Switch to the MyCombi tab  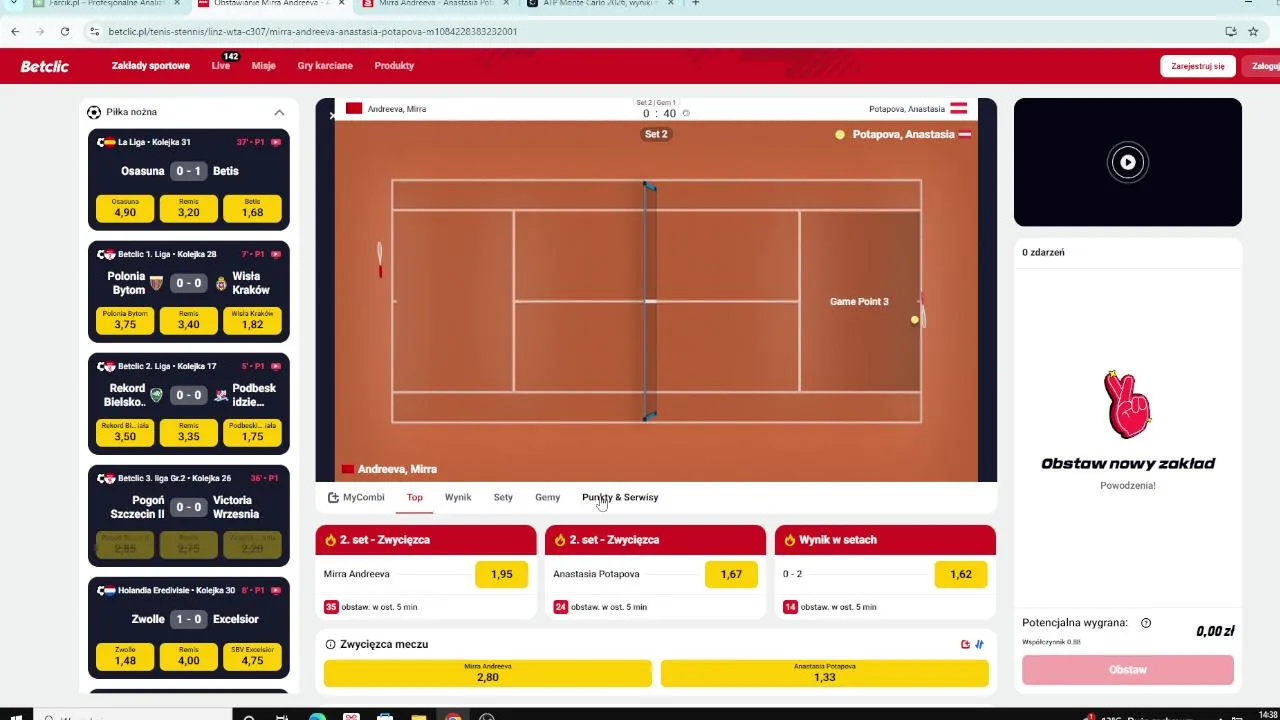click(356, 497)
